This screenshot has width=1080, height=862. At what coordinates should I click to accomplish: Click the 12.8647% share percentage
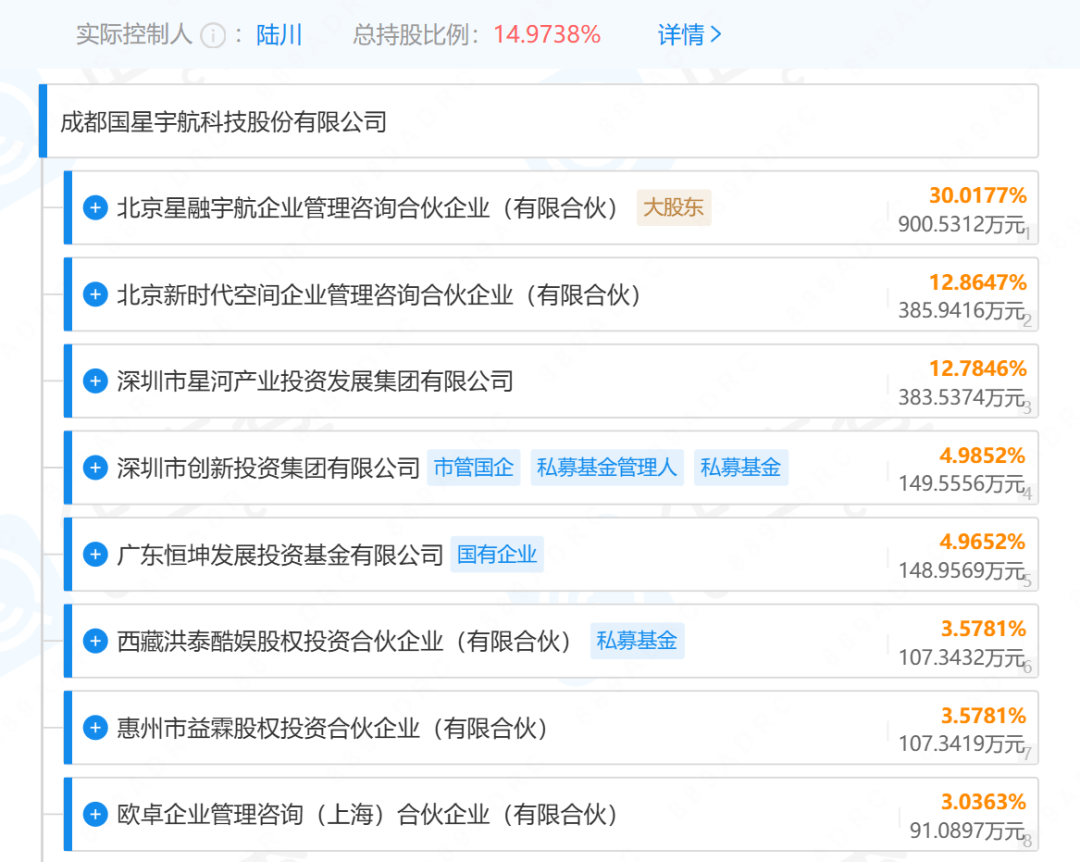coord(977,283)
